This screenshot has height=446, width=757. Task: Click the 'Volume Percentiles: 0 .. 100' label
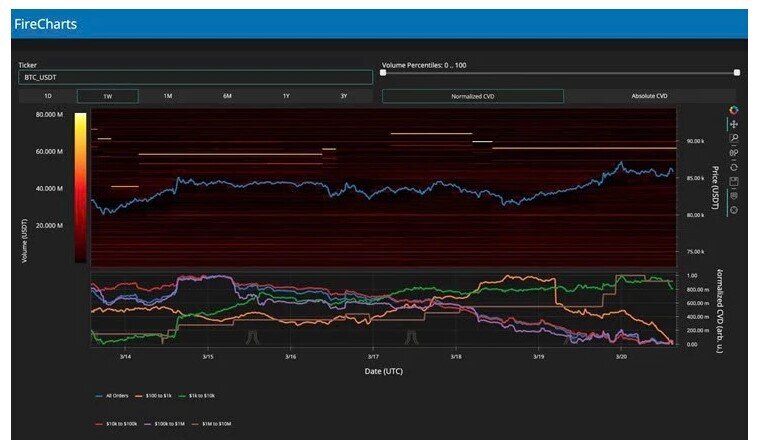(x=424, y=65)
